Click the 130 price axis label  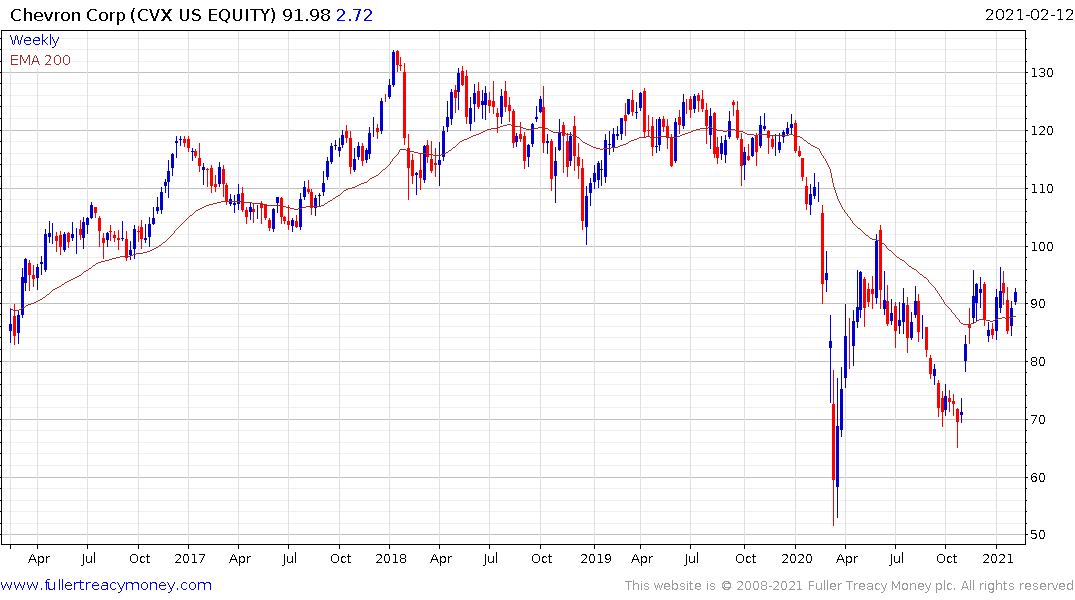1042,73
